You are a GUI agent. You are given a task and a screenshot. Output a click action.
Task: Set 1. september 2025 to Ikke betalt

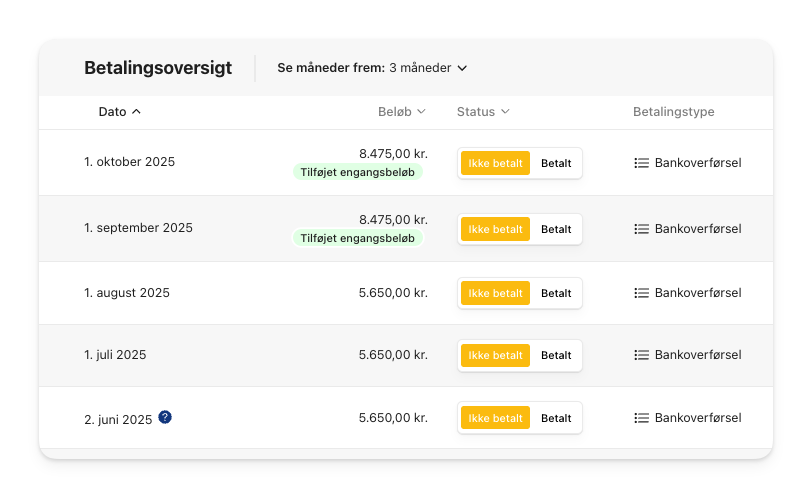pyautogui.click(x=496, y=229)
